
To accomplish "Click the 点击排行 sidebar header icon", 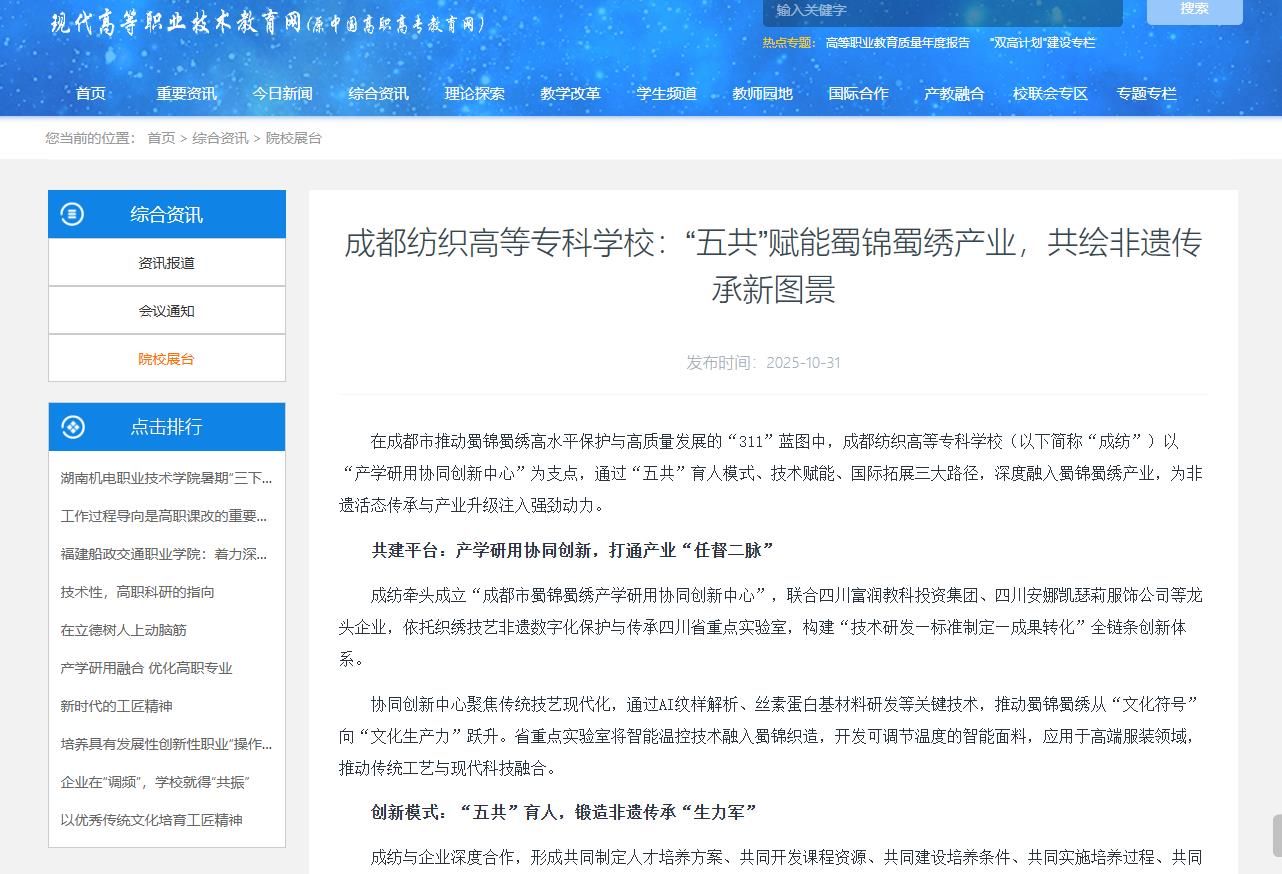I will 72,427.
